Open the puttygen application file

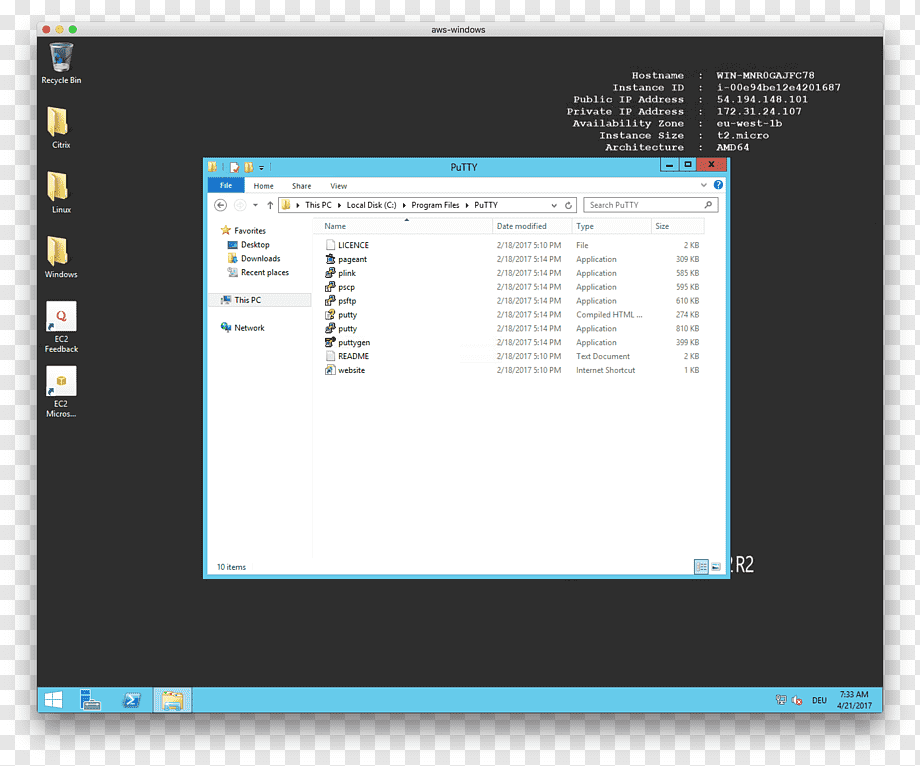(x=354, y=343)
